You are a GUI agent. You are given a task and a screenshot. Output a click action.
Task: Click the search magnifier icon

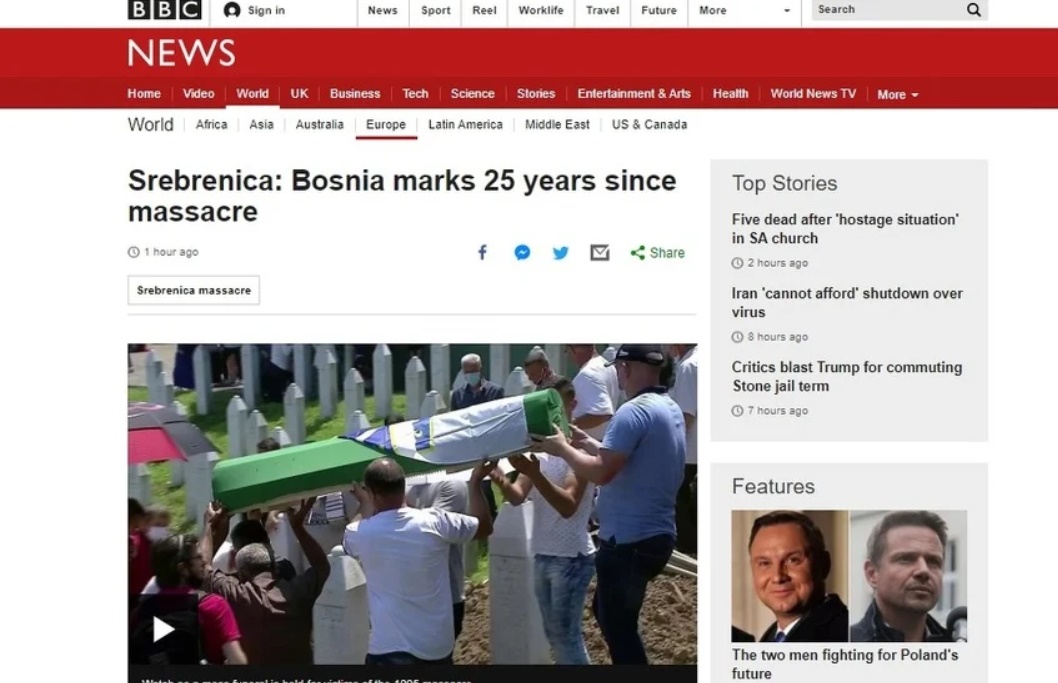pos(974,9)
